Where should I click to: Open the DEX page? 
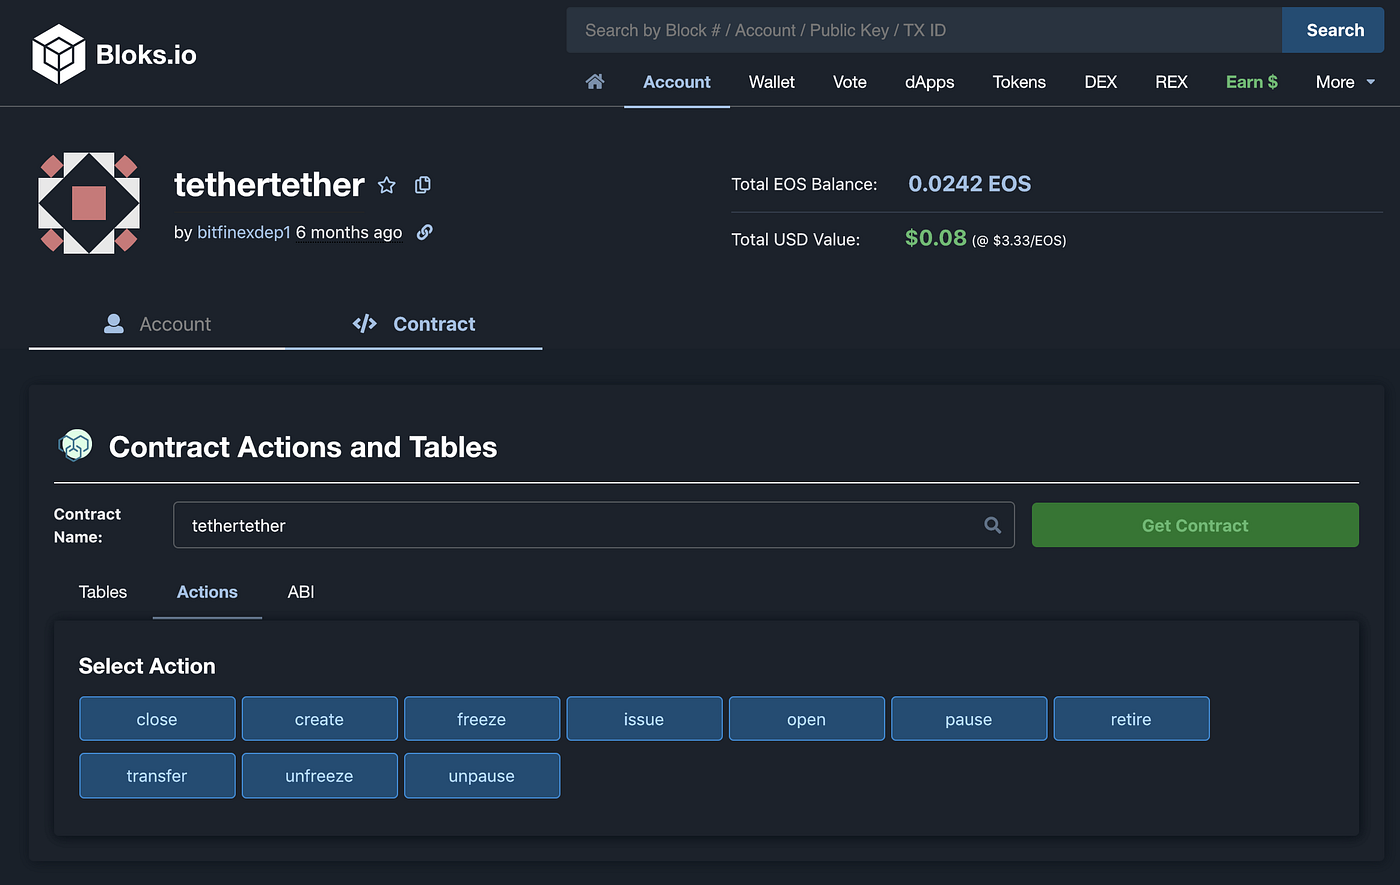(1101, 82)
